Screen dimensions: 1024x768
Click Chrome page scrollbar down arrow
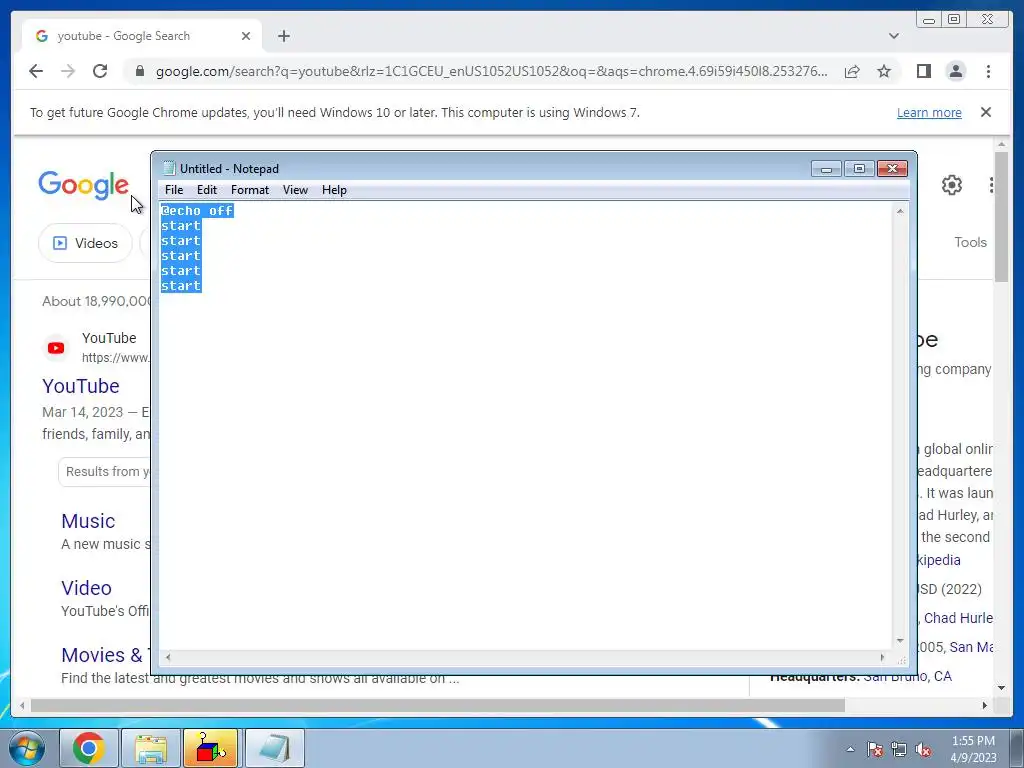click(x=1001, y=688)
